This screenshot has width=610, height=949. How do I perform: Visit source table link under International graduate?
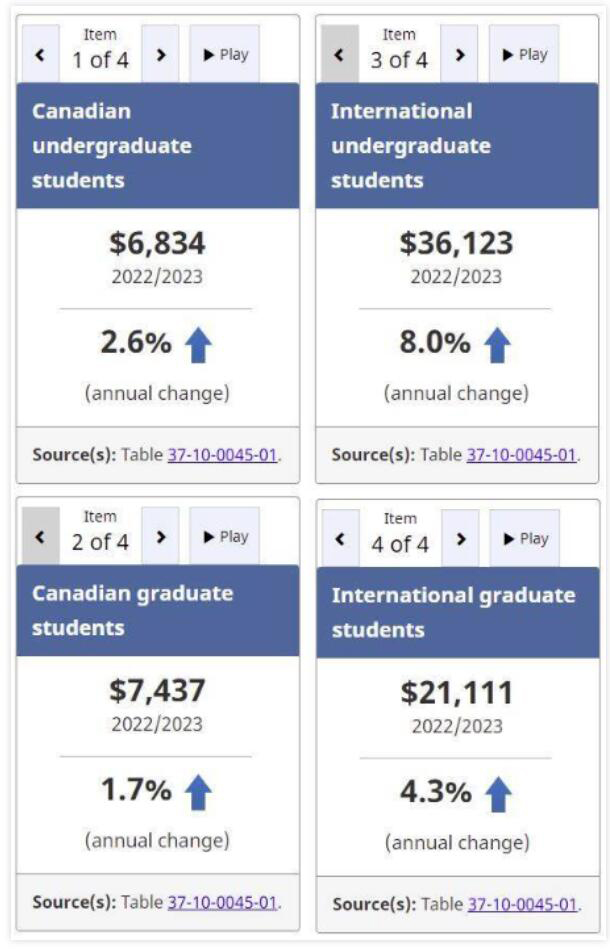[522, 904]
